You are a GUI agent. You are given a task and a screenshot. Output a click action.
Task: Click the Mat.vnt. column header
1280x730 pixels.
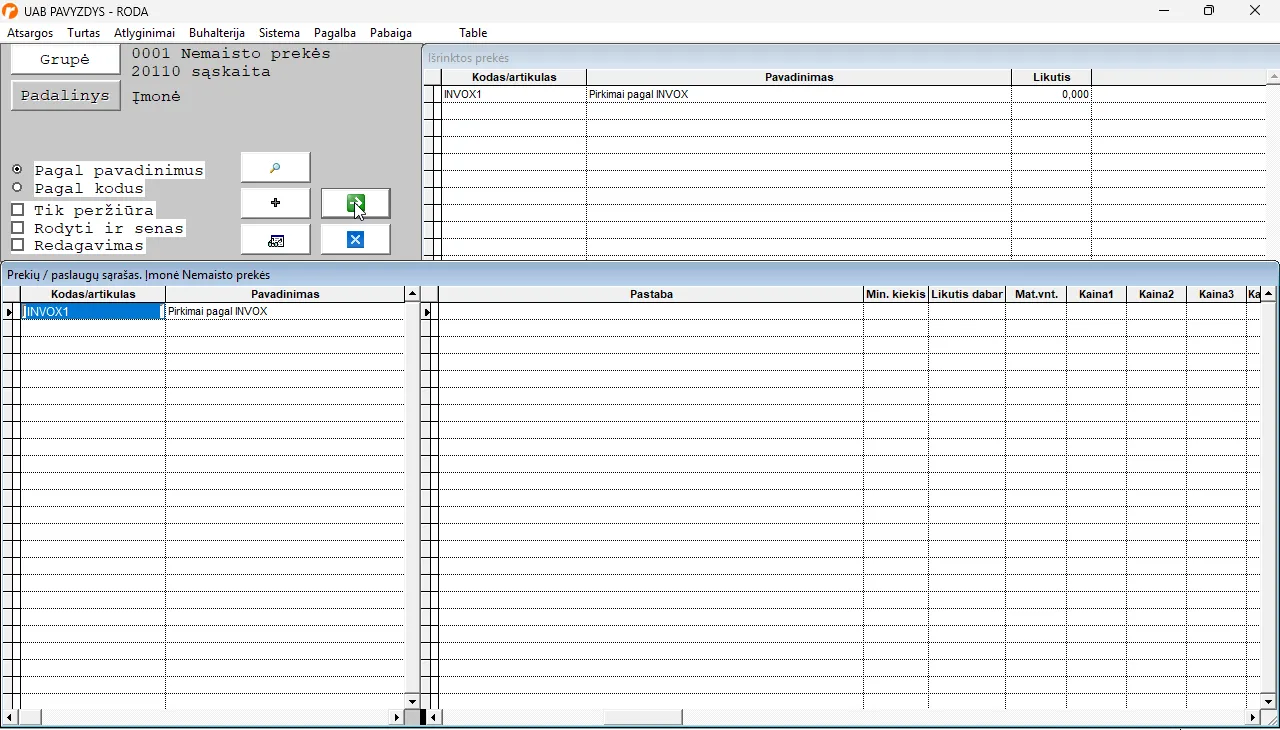click(1036, 294)
